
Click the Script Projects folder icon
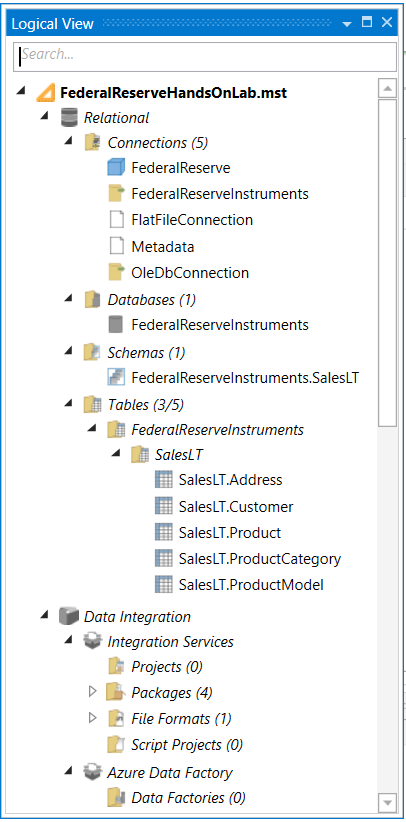116,744
